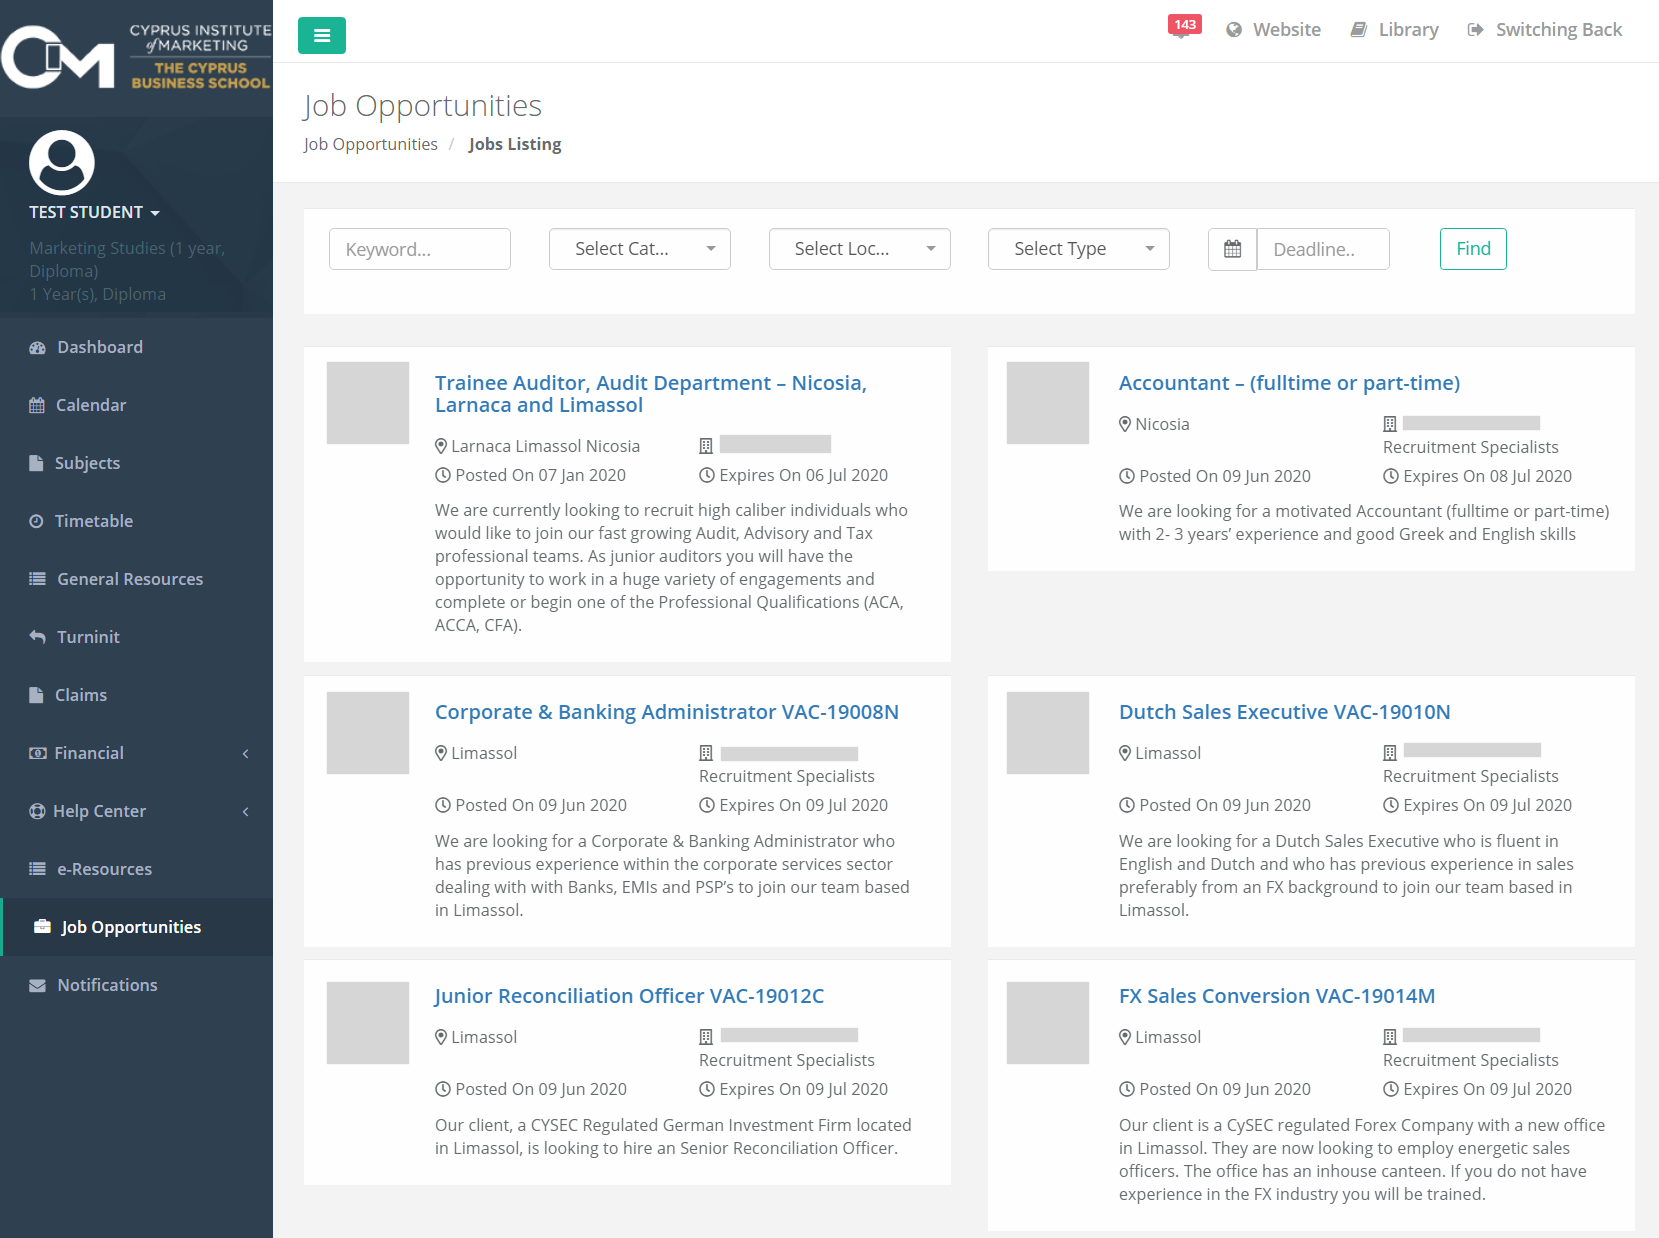Click the Notifications envelope icon
Viewport: 1659px width, 1238px height.
click(38, 985)
